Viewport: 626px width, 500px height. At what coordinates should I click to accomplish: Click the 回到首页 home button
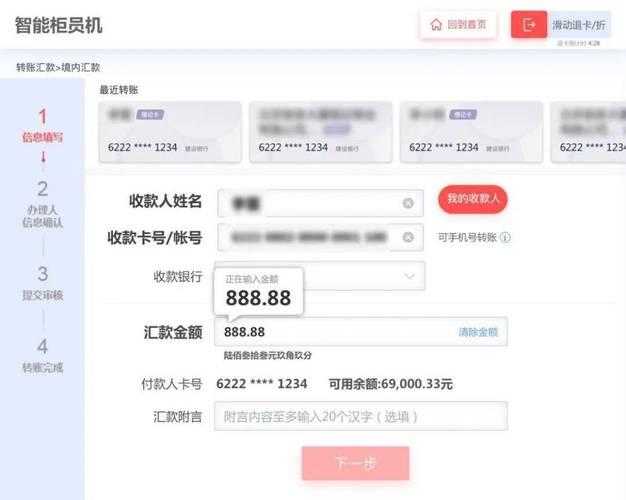coord(458,25)
